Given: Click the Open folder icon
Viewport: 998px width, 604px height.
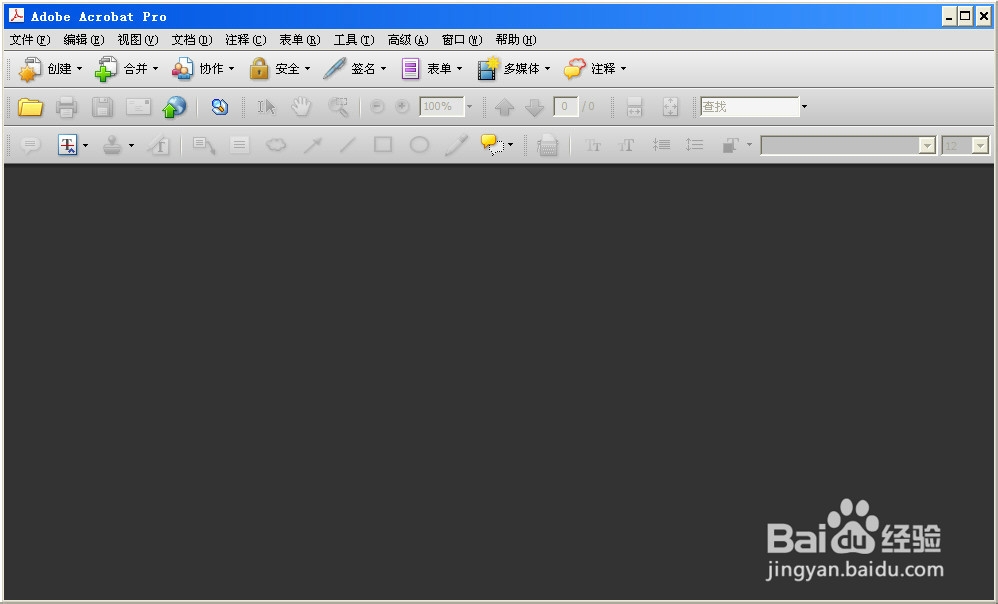Looking at the screenshot, I should click(30, 107).
